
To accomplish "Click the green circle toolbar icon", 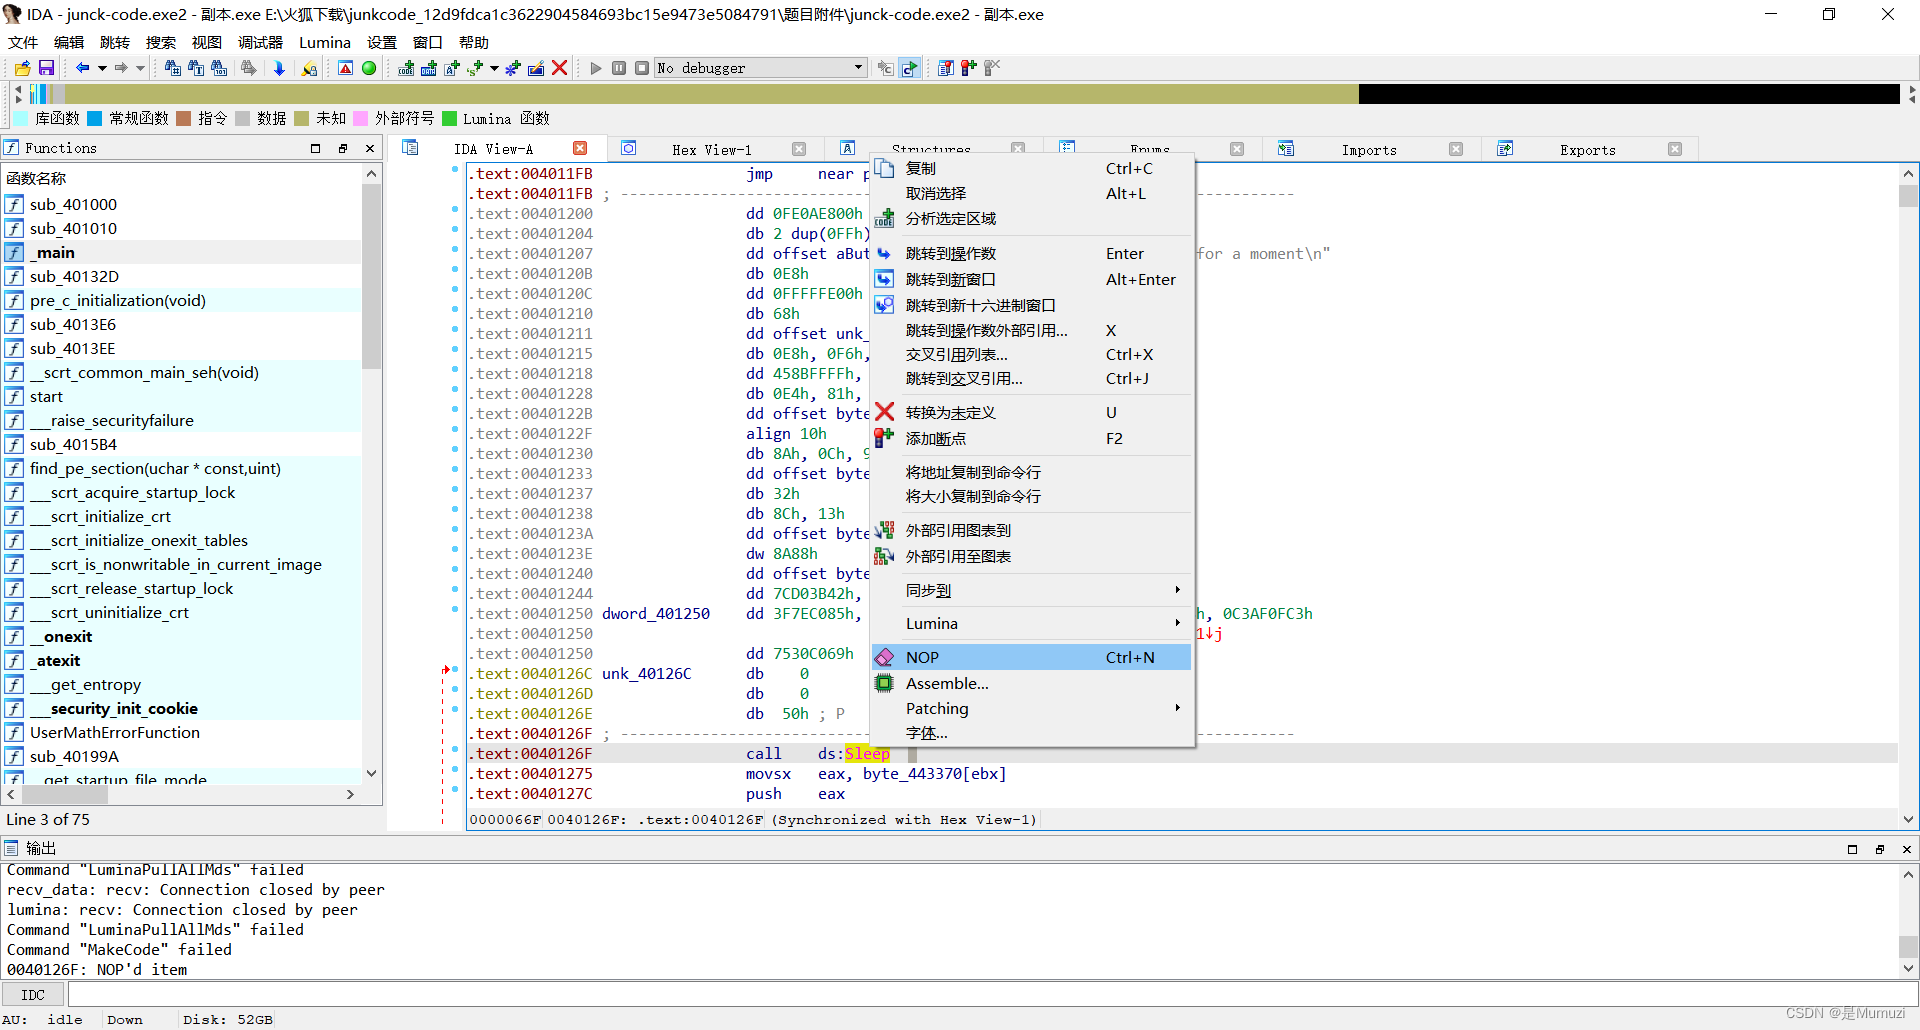I will click(369, 68).
